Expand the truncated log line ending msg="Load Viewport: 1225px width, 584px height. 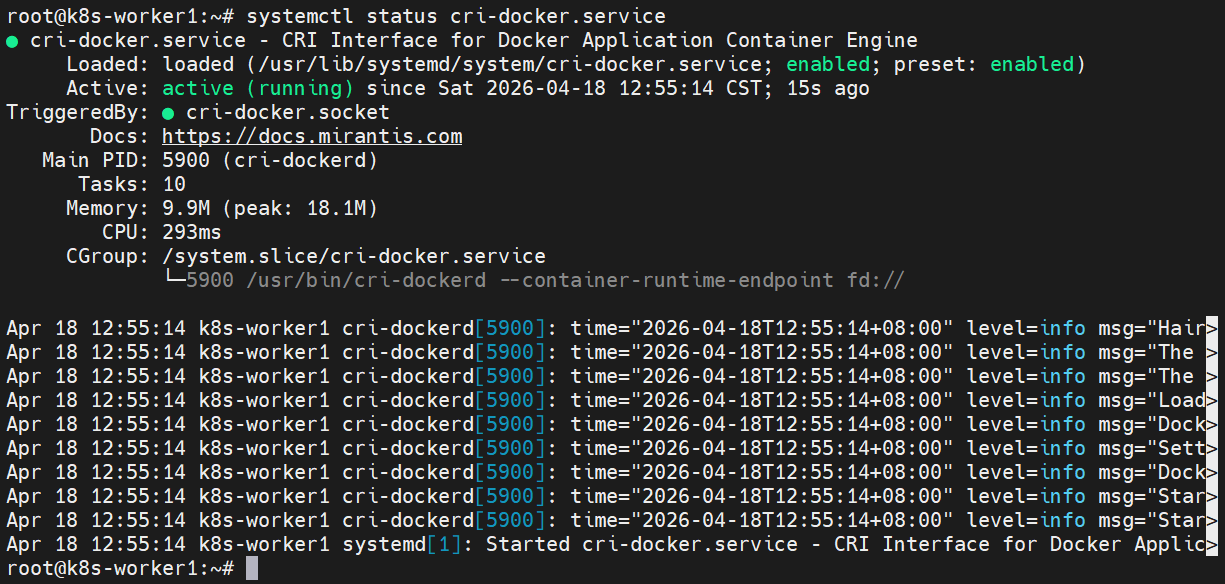point(1212,401)
